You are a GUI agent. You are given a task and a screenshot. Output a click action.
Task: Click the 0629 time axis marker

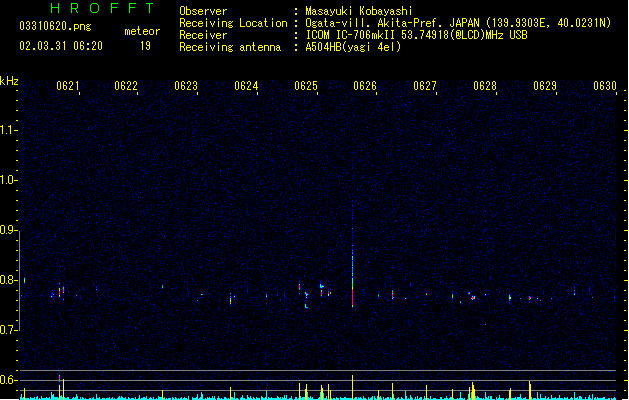(x=545, y=86)
